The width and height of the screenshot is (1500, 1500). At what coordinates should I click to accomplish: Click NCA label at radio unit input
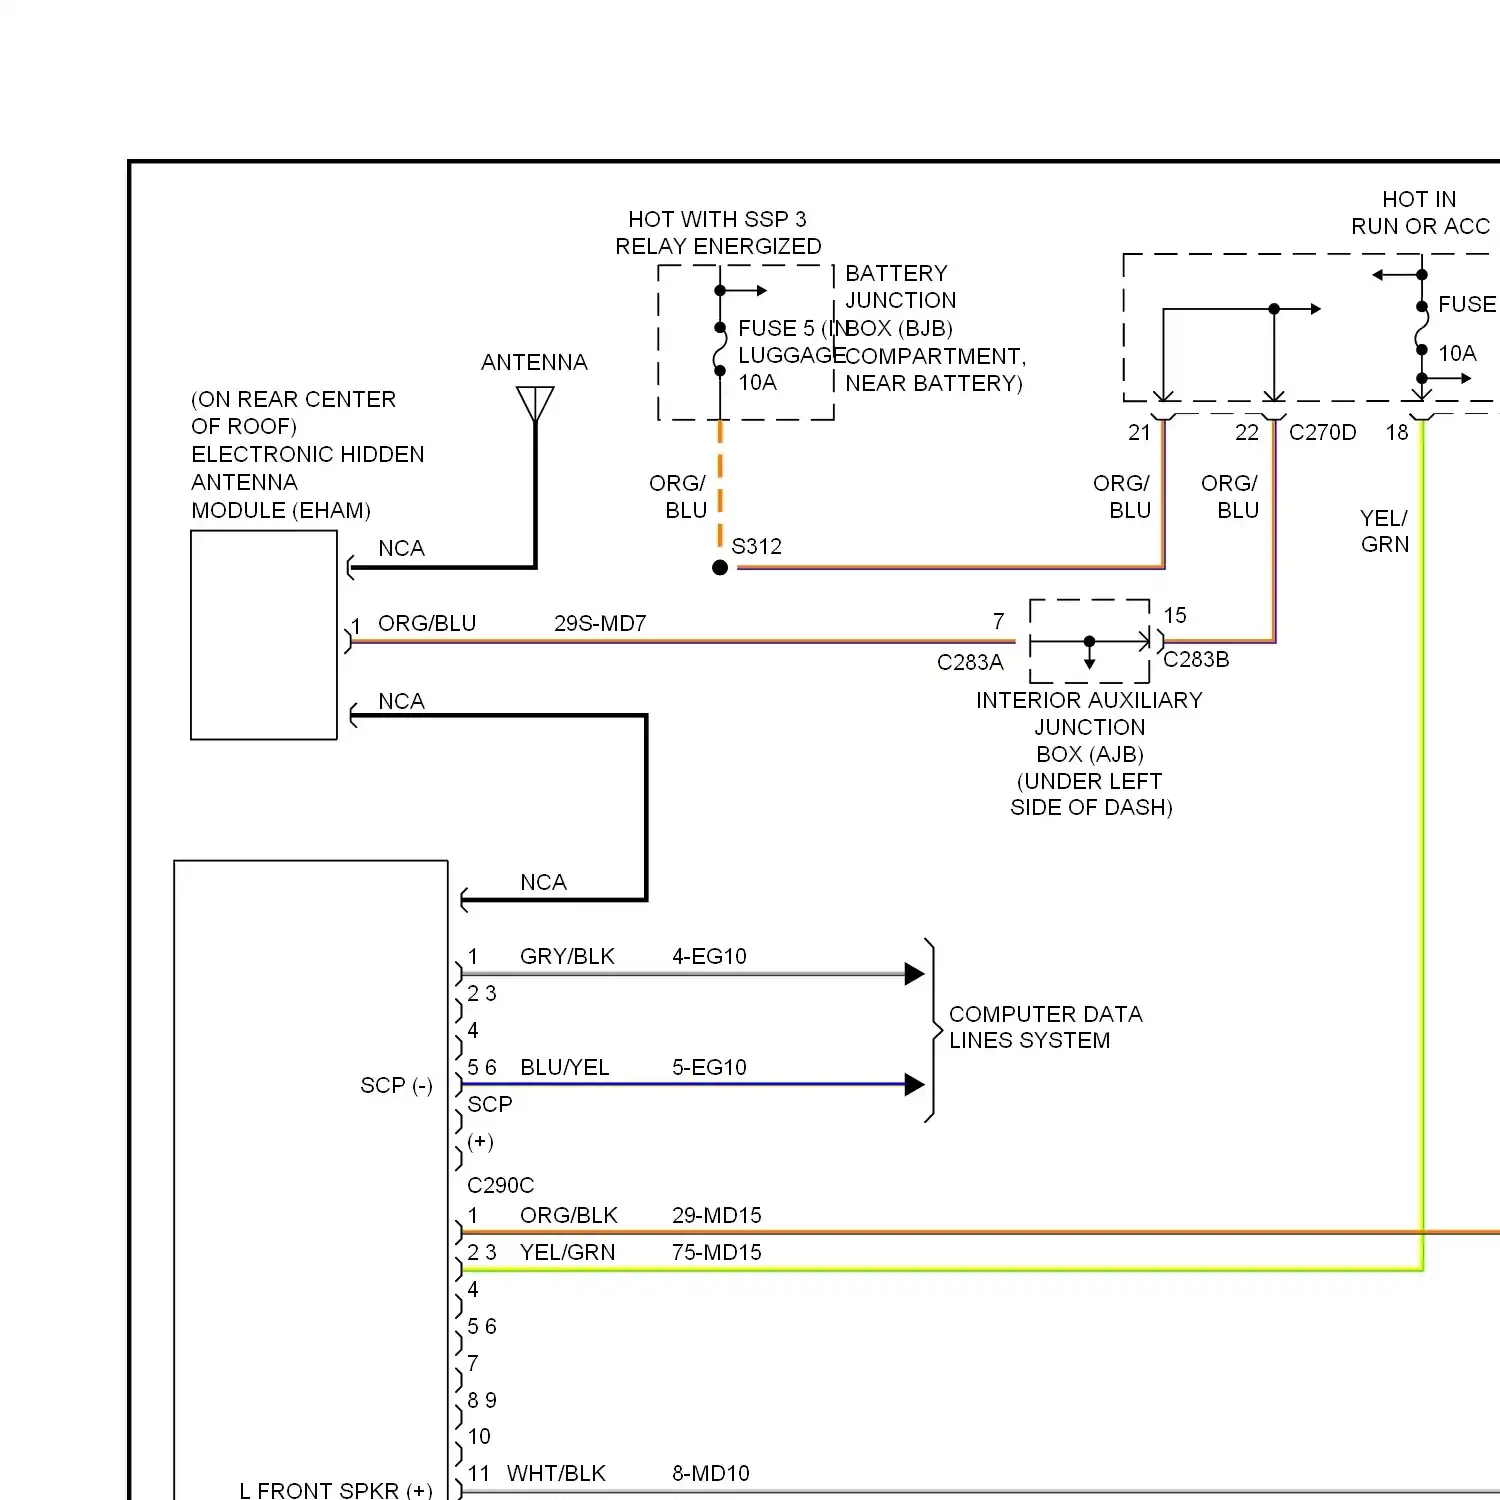point(543,882)
